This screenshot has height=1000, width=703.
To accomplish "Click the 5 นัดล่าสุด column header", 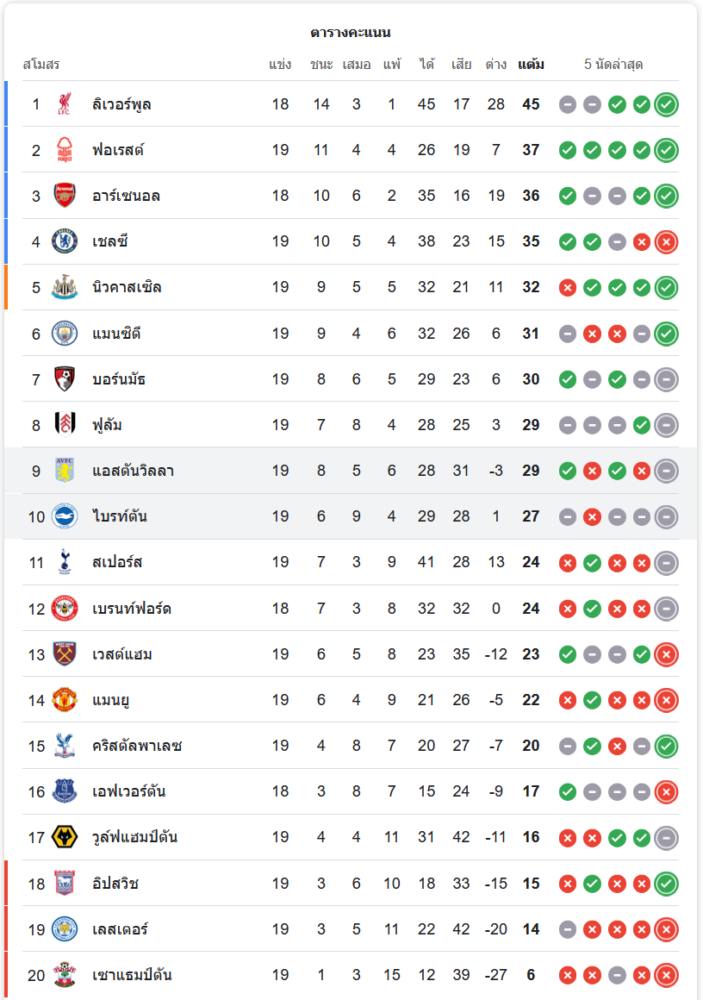I will pos(613,65).
